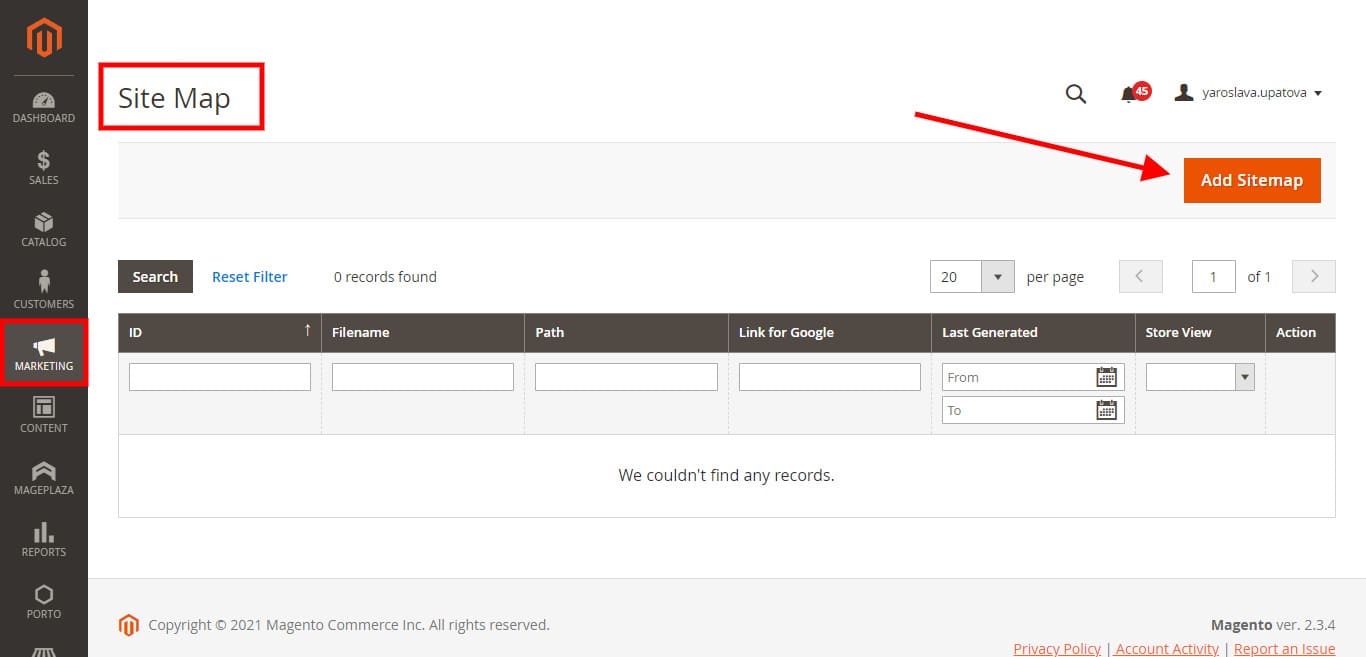The height and width of the screenshot is (657, 1366).
Task: Open the Content sidebar menu
Action: tap(44, 416)
